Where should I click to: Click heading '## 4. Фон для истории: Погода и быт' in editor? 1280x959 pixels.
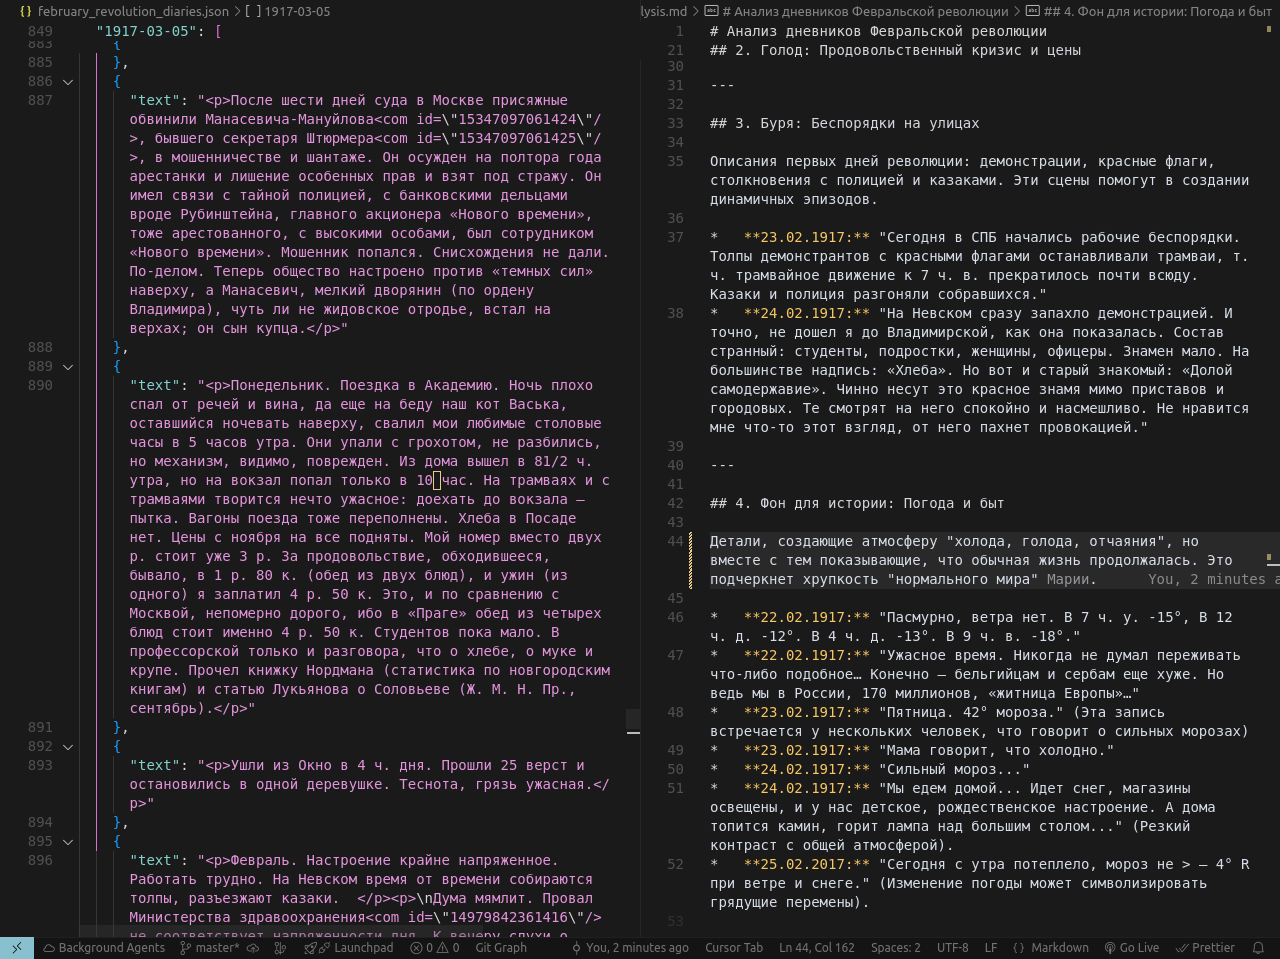pyautogui.click(x=857, y=503)
